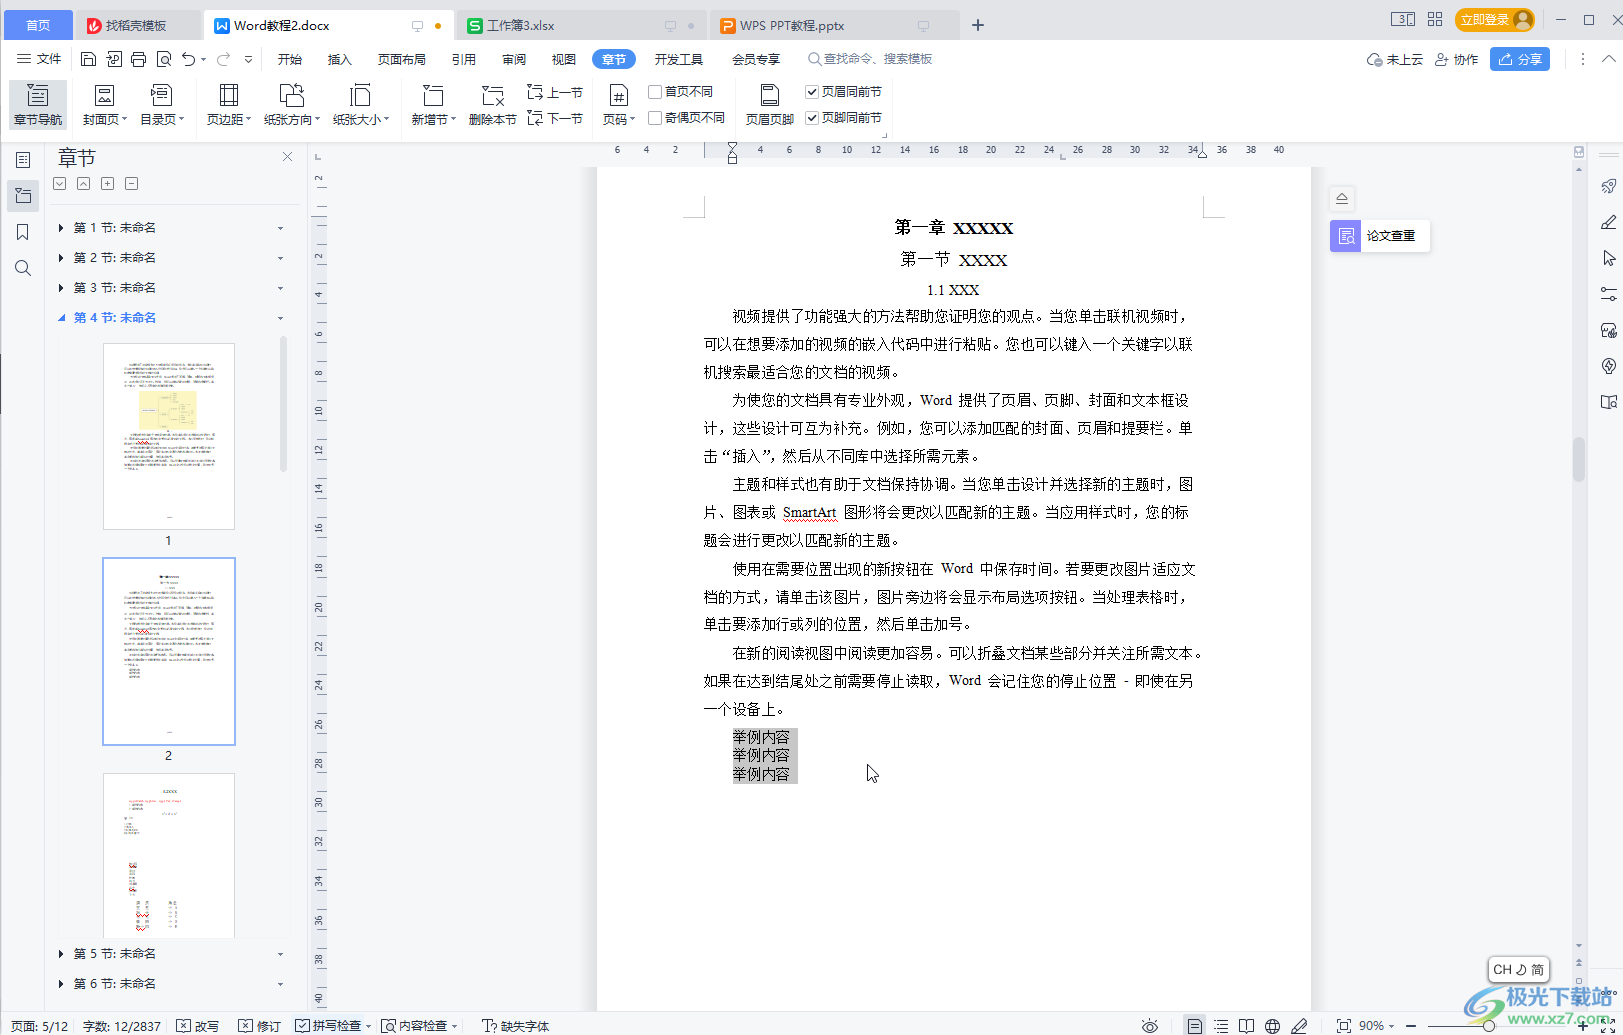Open the find magnifier sidebar icon
This screenshot has height=1035, width=1623.
click(23, 268)
